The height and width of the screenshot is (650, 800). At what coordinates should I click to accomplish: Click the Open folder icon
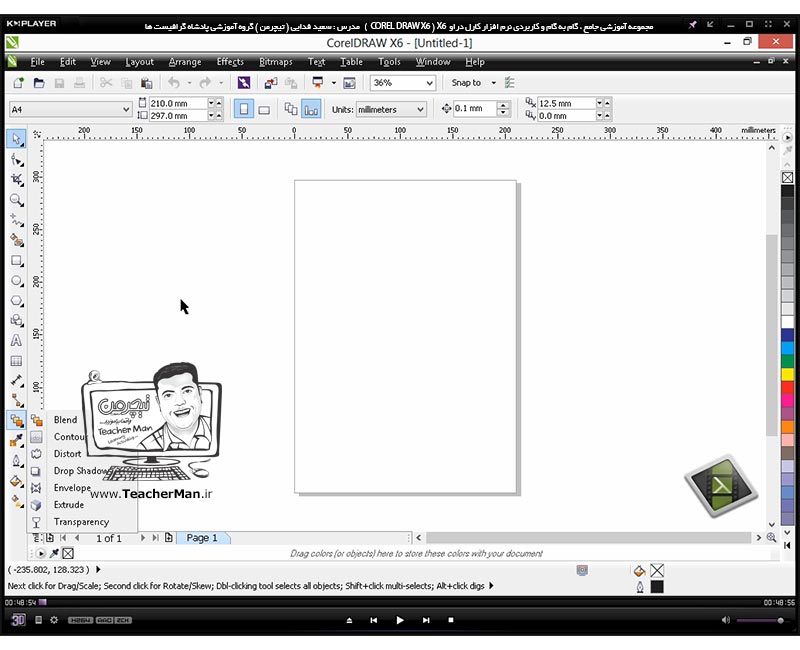(39, 83)
